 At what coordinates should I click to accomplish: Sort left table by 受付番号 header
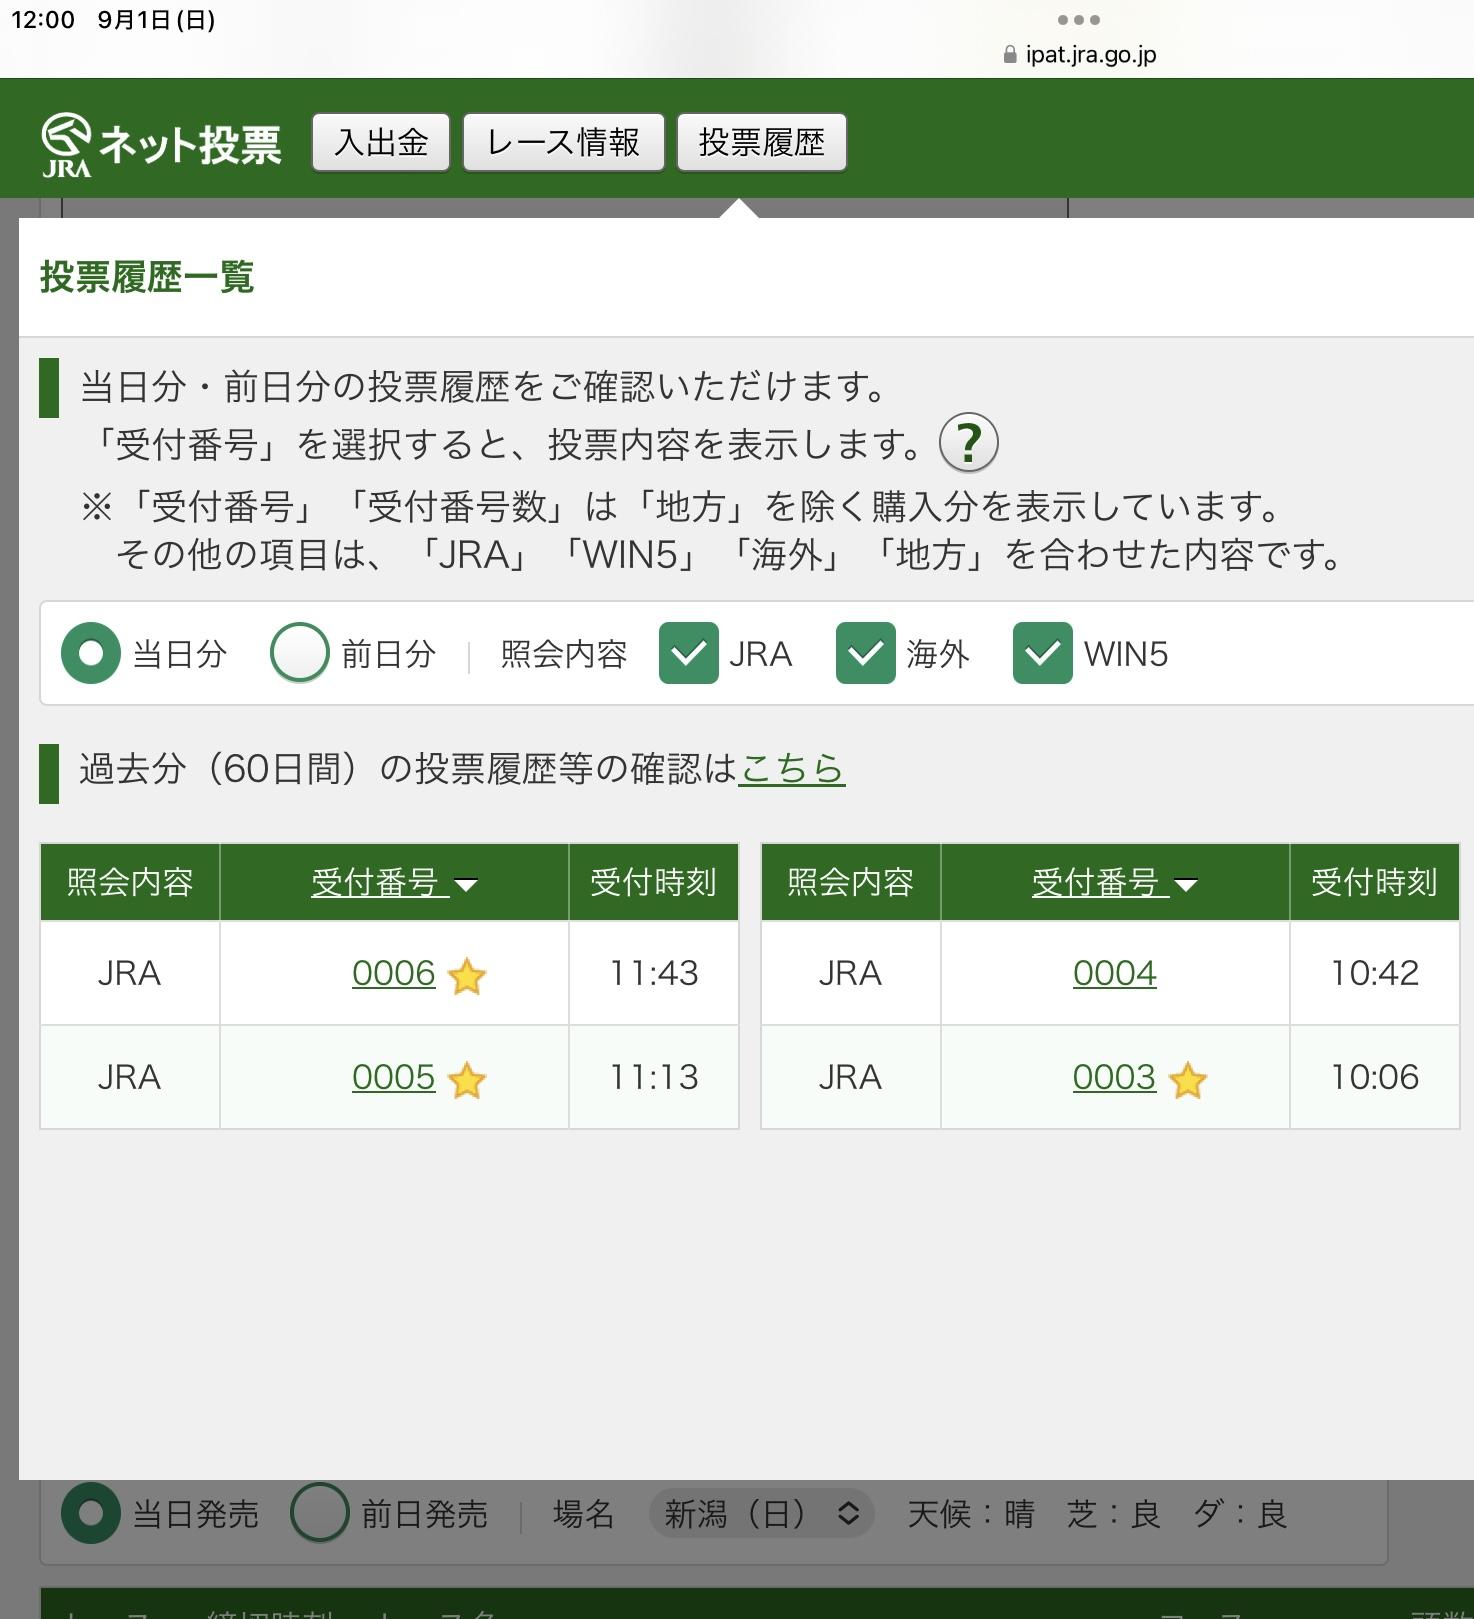point(393,882)
